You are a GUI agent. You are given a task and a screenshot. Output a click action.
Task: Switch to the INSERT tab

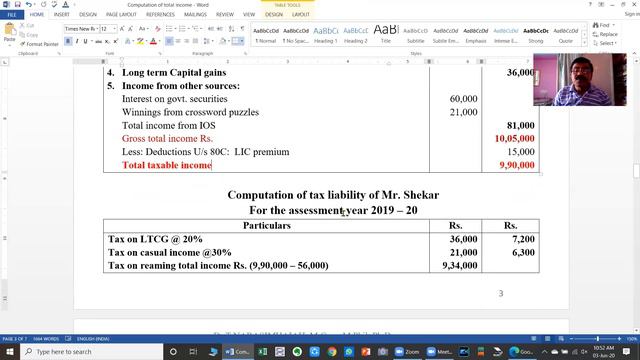click(62, 15)
